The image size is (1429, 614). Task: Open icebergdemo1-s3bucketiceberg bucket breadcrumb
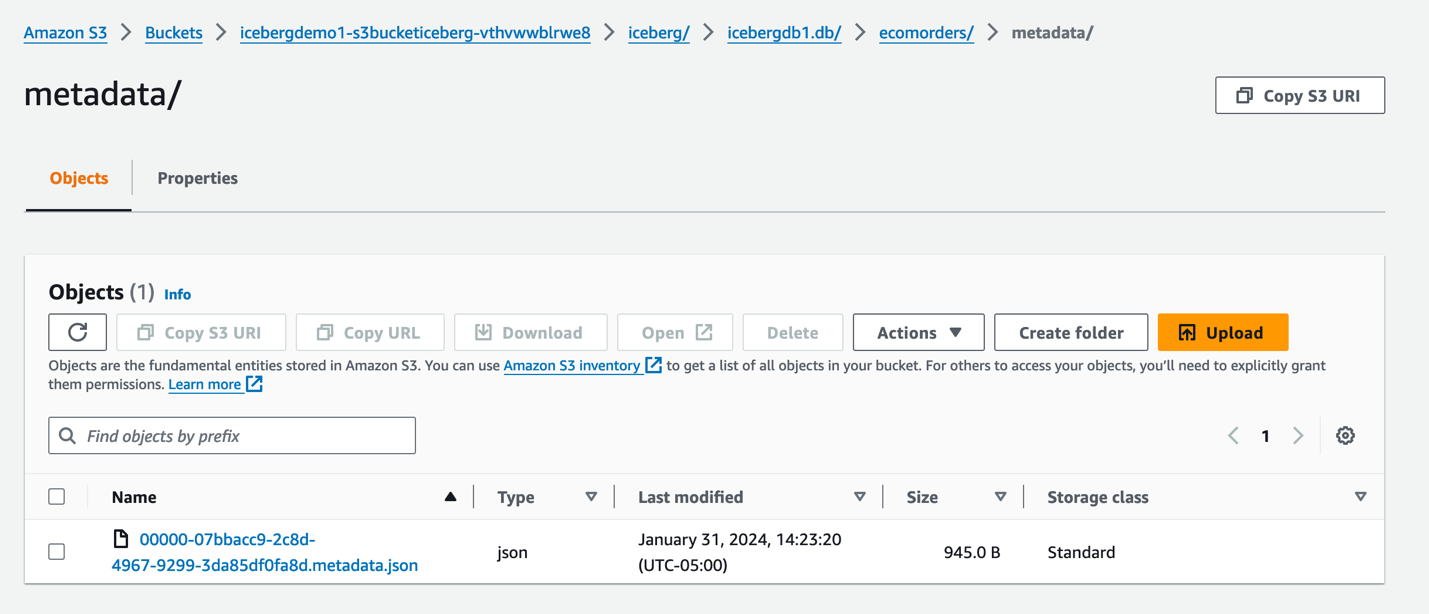pyautogui.click(x=415, y=32)
